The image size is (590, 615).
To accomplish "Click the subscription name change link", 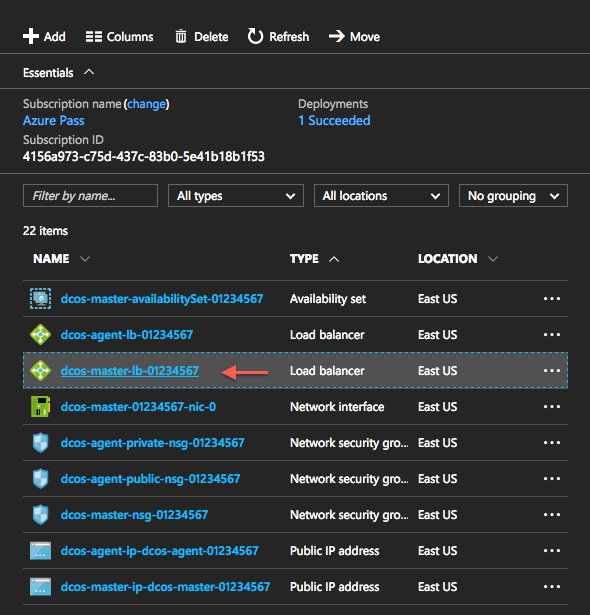I will [x=147, y=104].
